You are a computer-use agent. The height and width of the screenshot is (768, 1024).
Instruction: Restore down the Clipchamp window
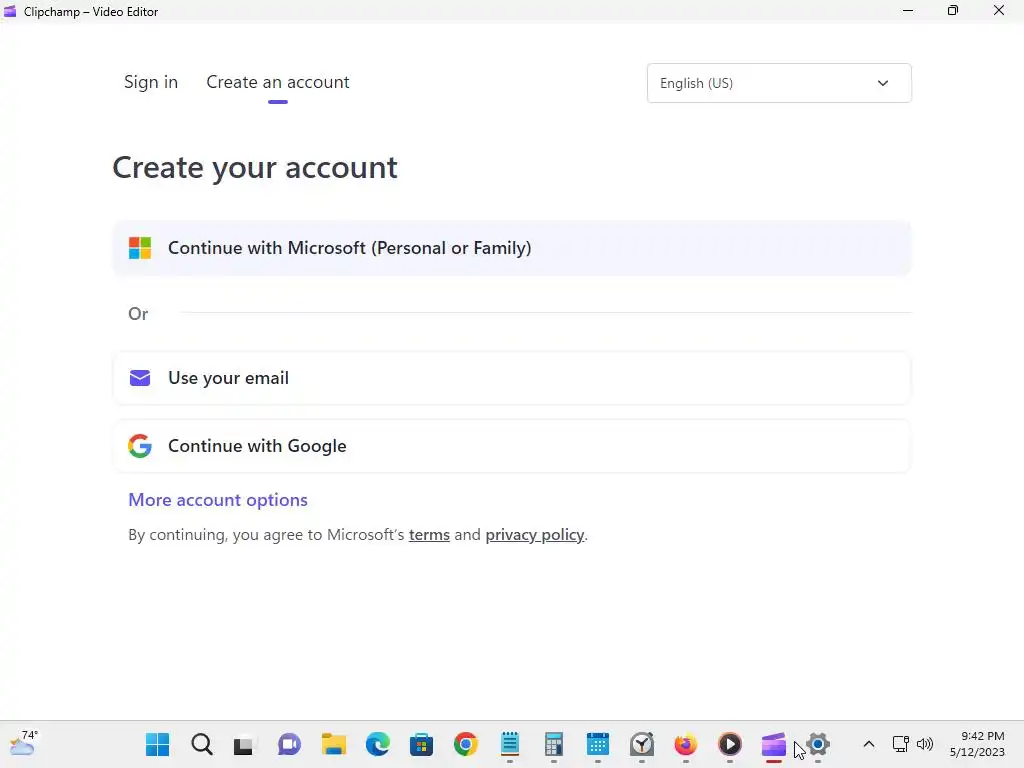(953, 11)
